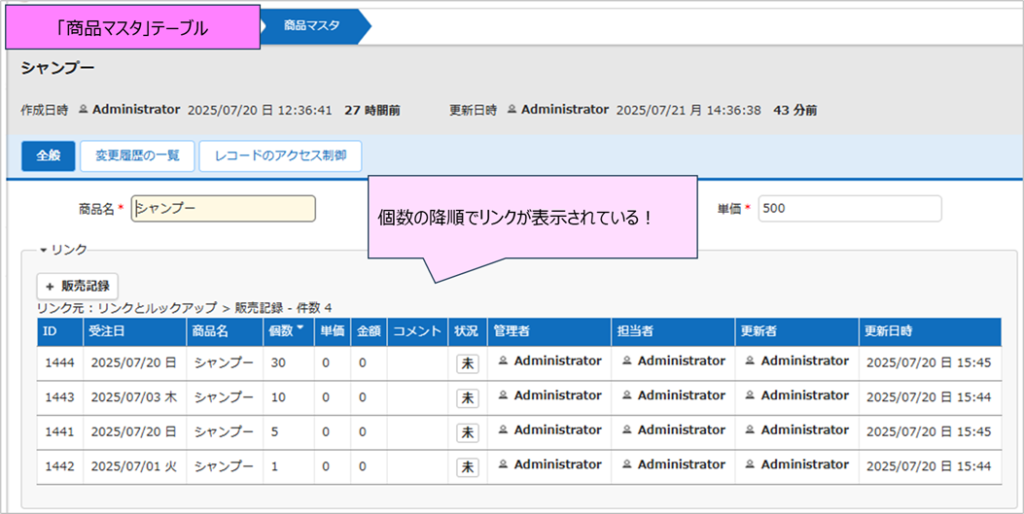Click 未 status in row 1444

point(468,364)
